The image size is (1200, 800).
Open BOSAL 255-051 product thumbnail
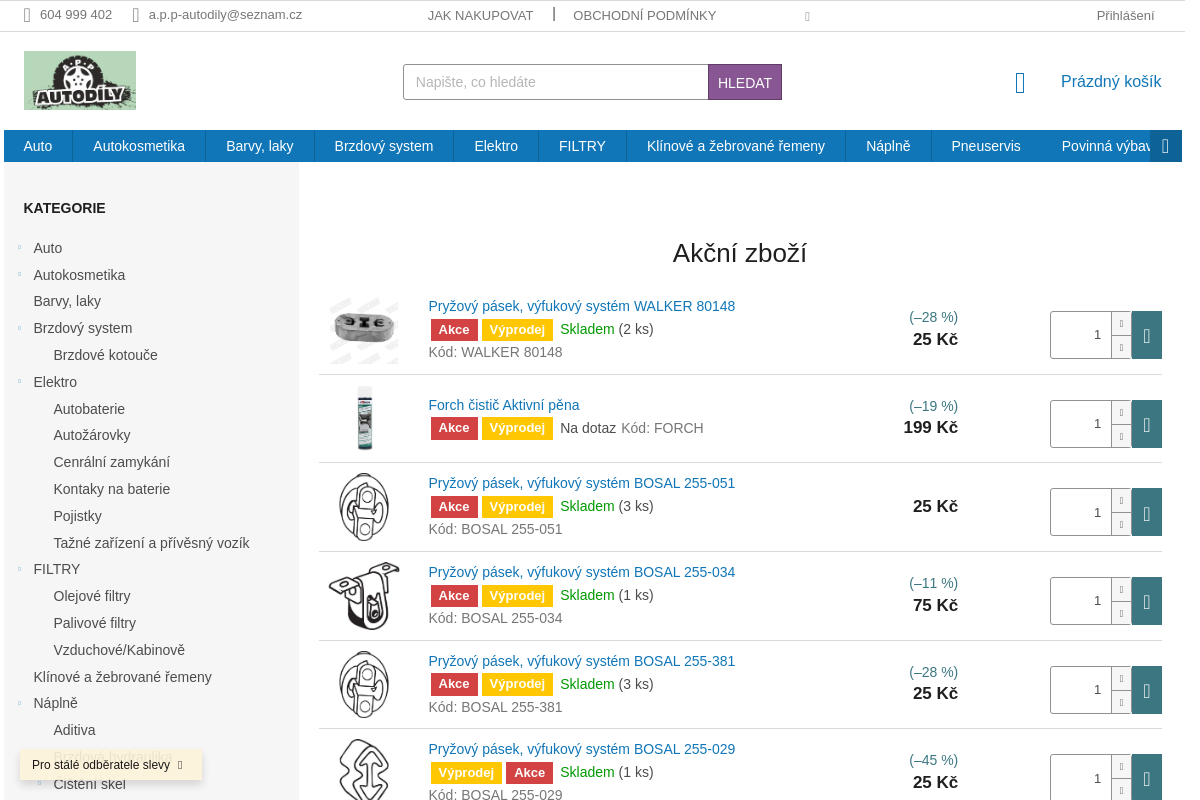pos(364,507)
